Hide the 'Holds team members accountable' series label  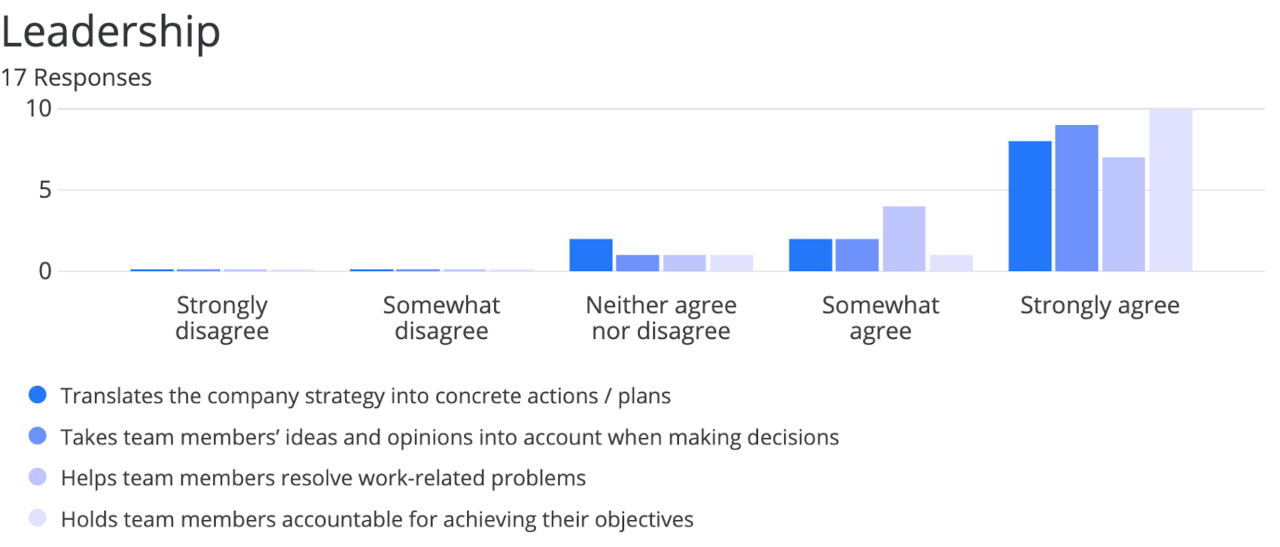click(x=377, y=519)
